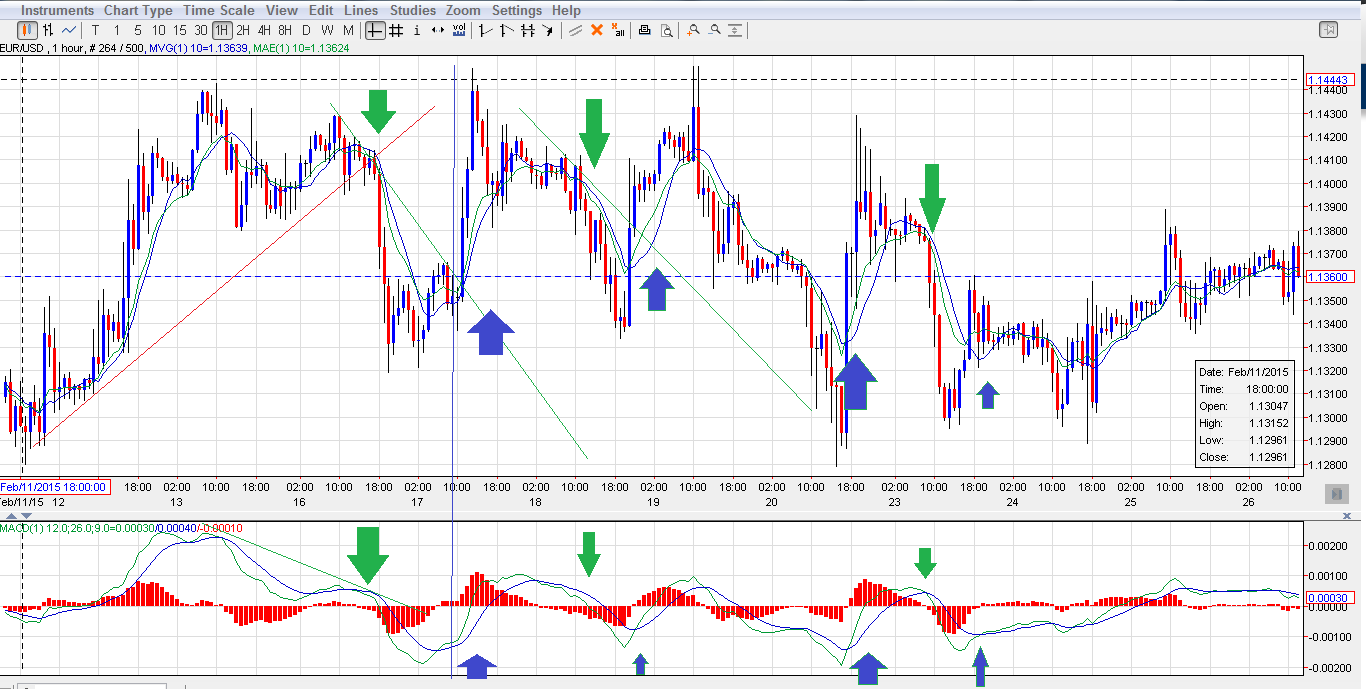Delete all lines with X-all icon
1366x689 pixels.
click(618, 30)
